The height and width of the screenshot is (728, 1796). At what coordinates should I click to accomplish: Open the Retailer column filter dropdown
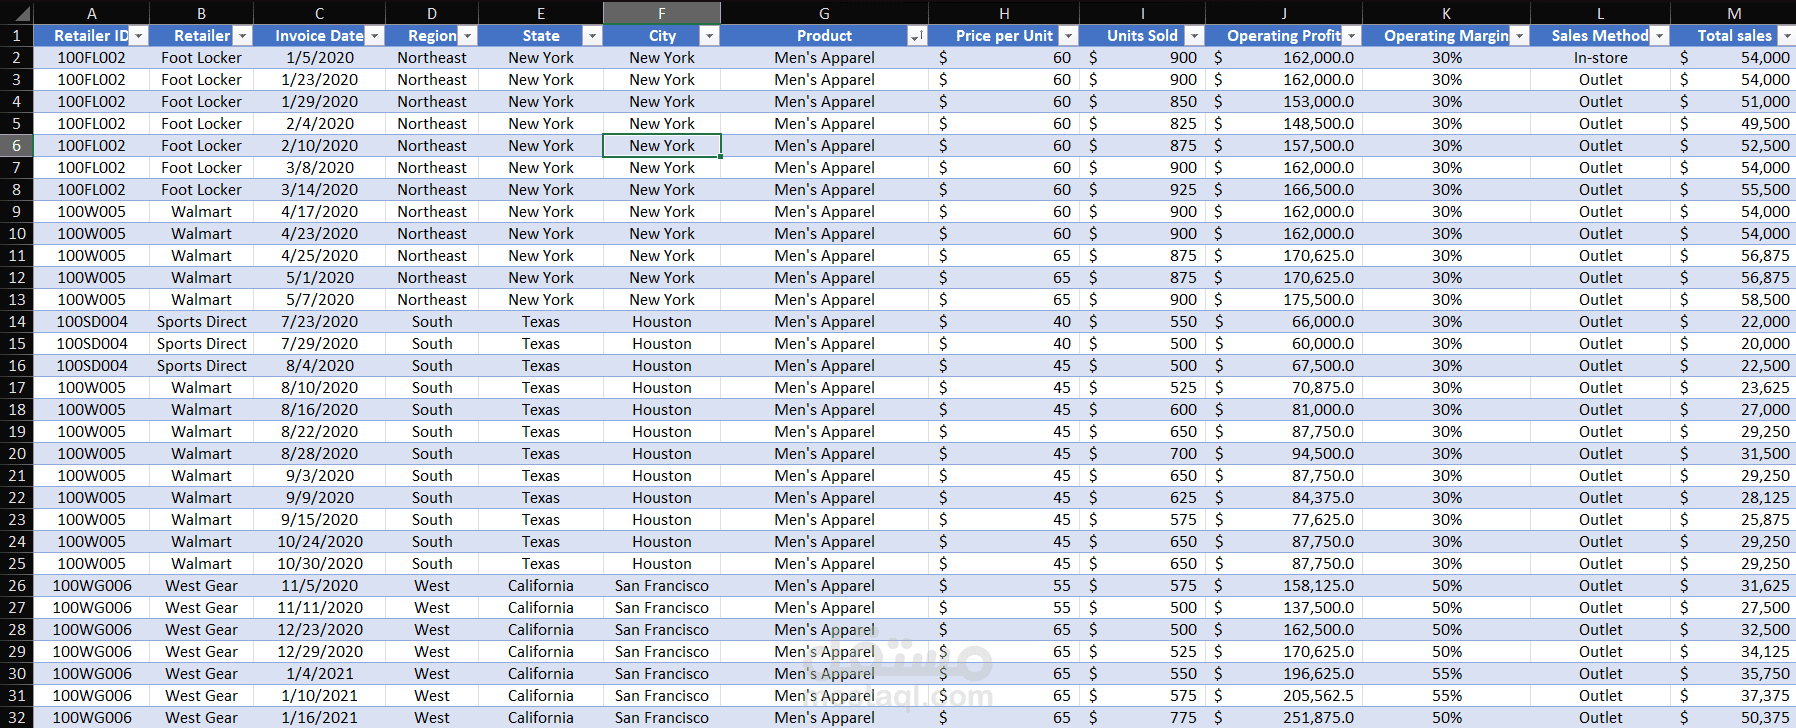click(242, 36)
